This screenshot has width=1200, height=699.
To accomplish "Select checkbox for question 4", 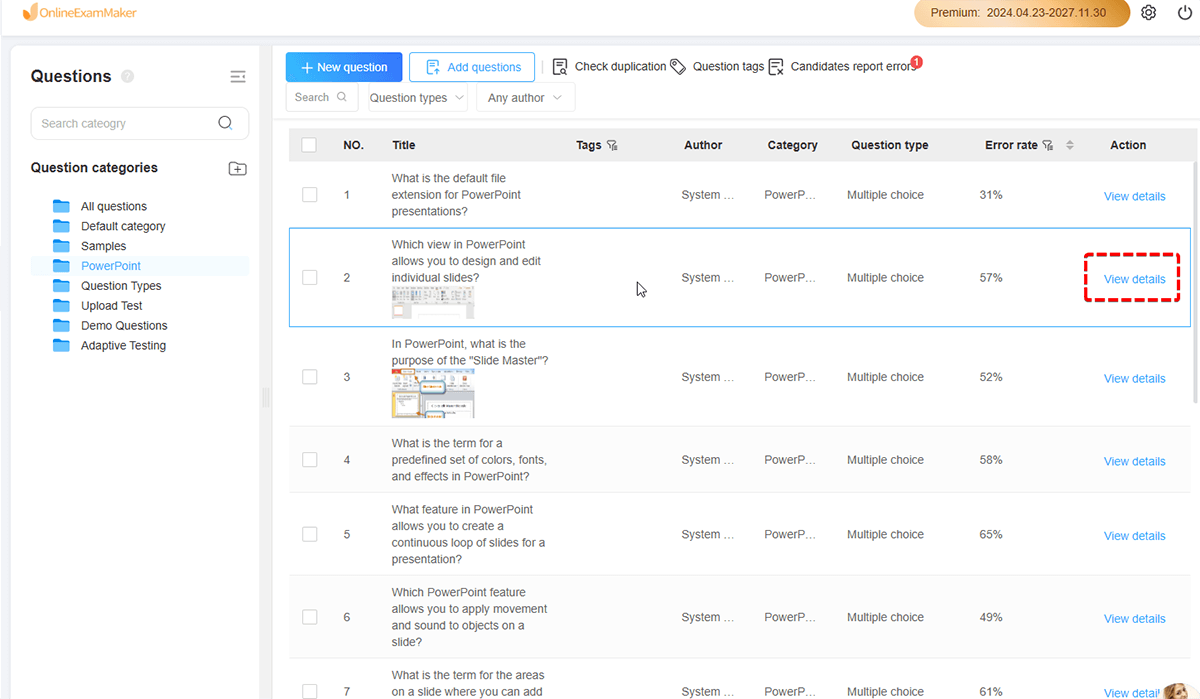I will point(310,460).
